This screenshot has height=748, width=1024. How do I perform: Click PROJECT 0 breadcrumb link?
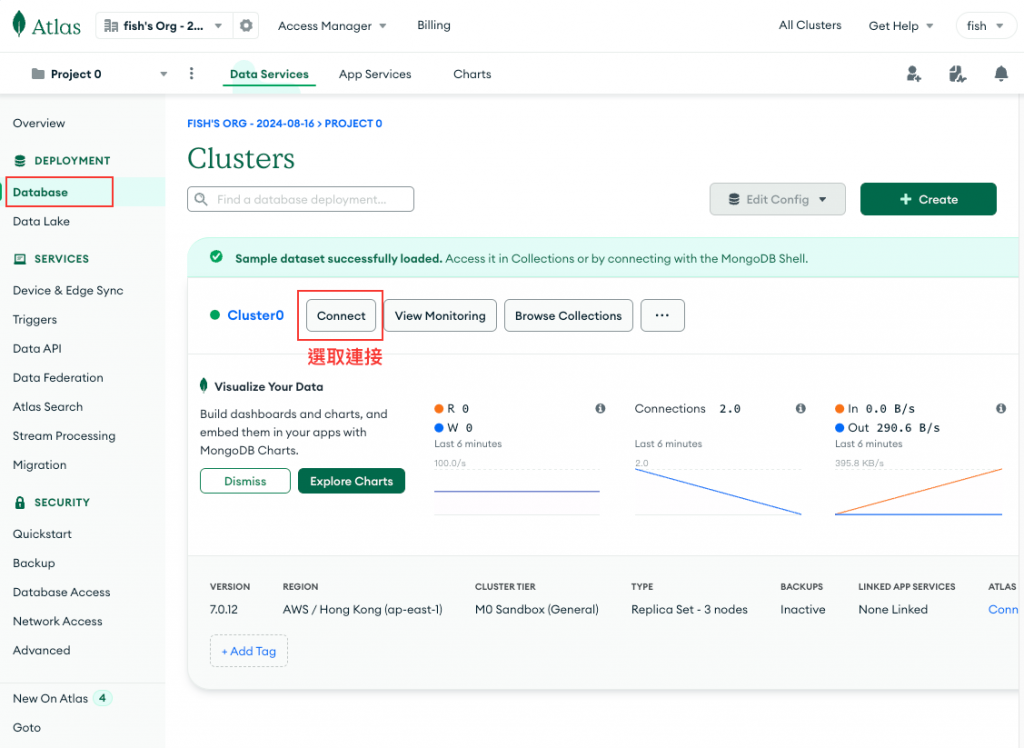[353, 123]
